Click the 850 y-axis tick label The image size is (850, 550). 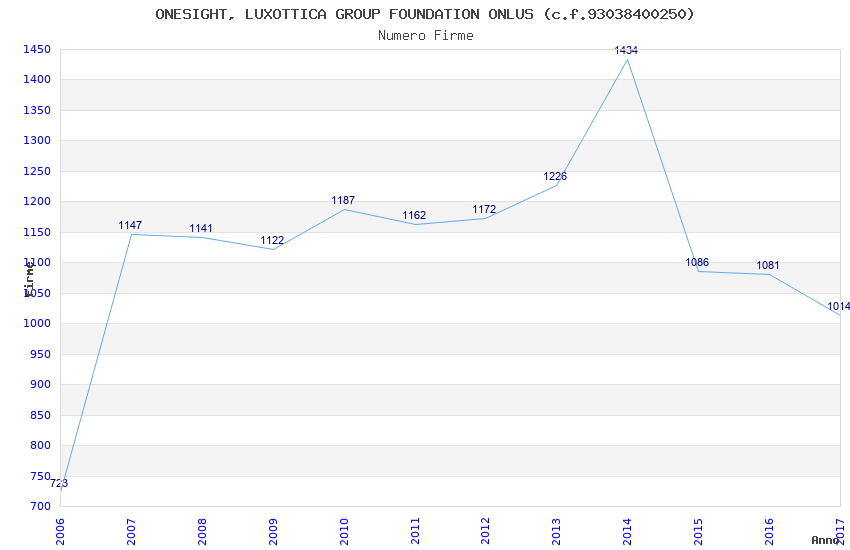pyautogui.click(x=40, y=415)
